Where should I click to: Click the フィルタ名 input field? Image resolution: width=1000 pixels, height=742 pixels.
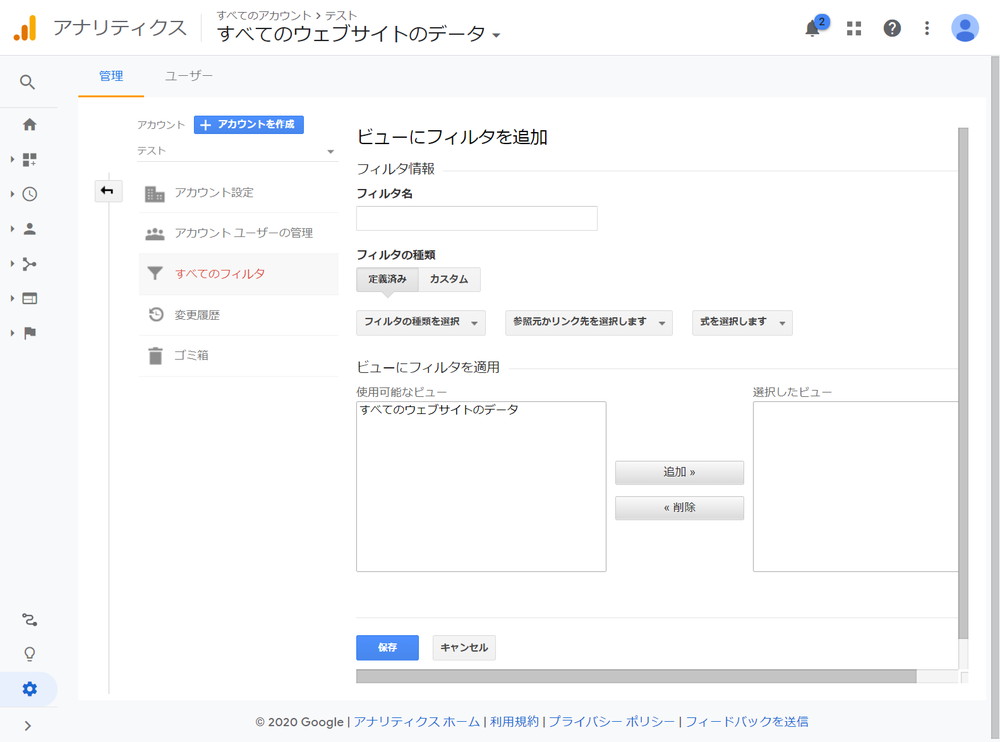pyautogui.click(x=476, y=218)
